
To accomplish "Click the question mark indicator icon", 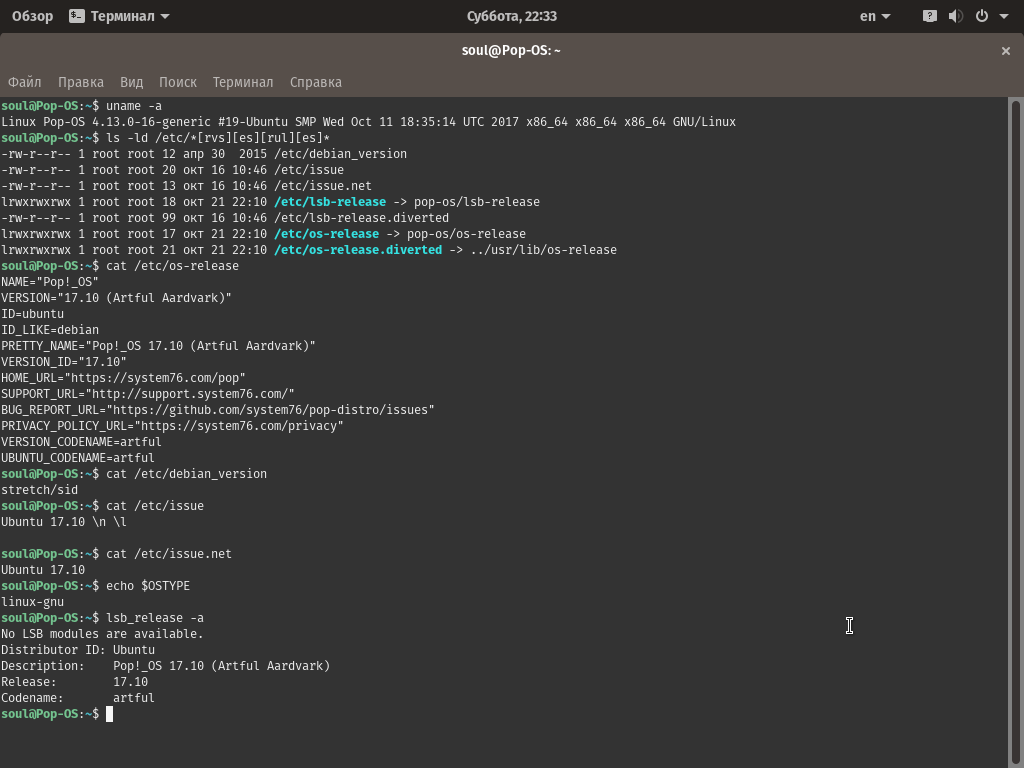I will point(930,16).
